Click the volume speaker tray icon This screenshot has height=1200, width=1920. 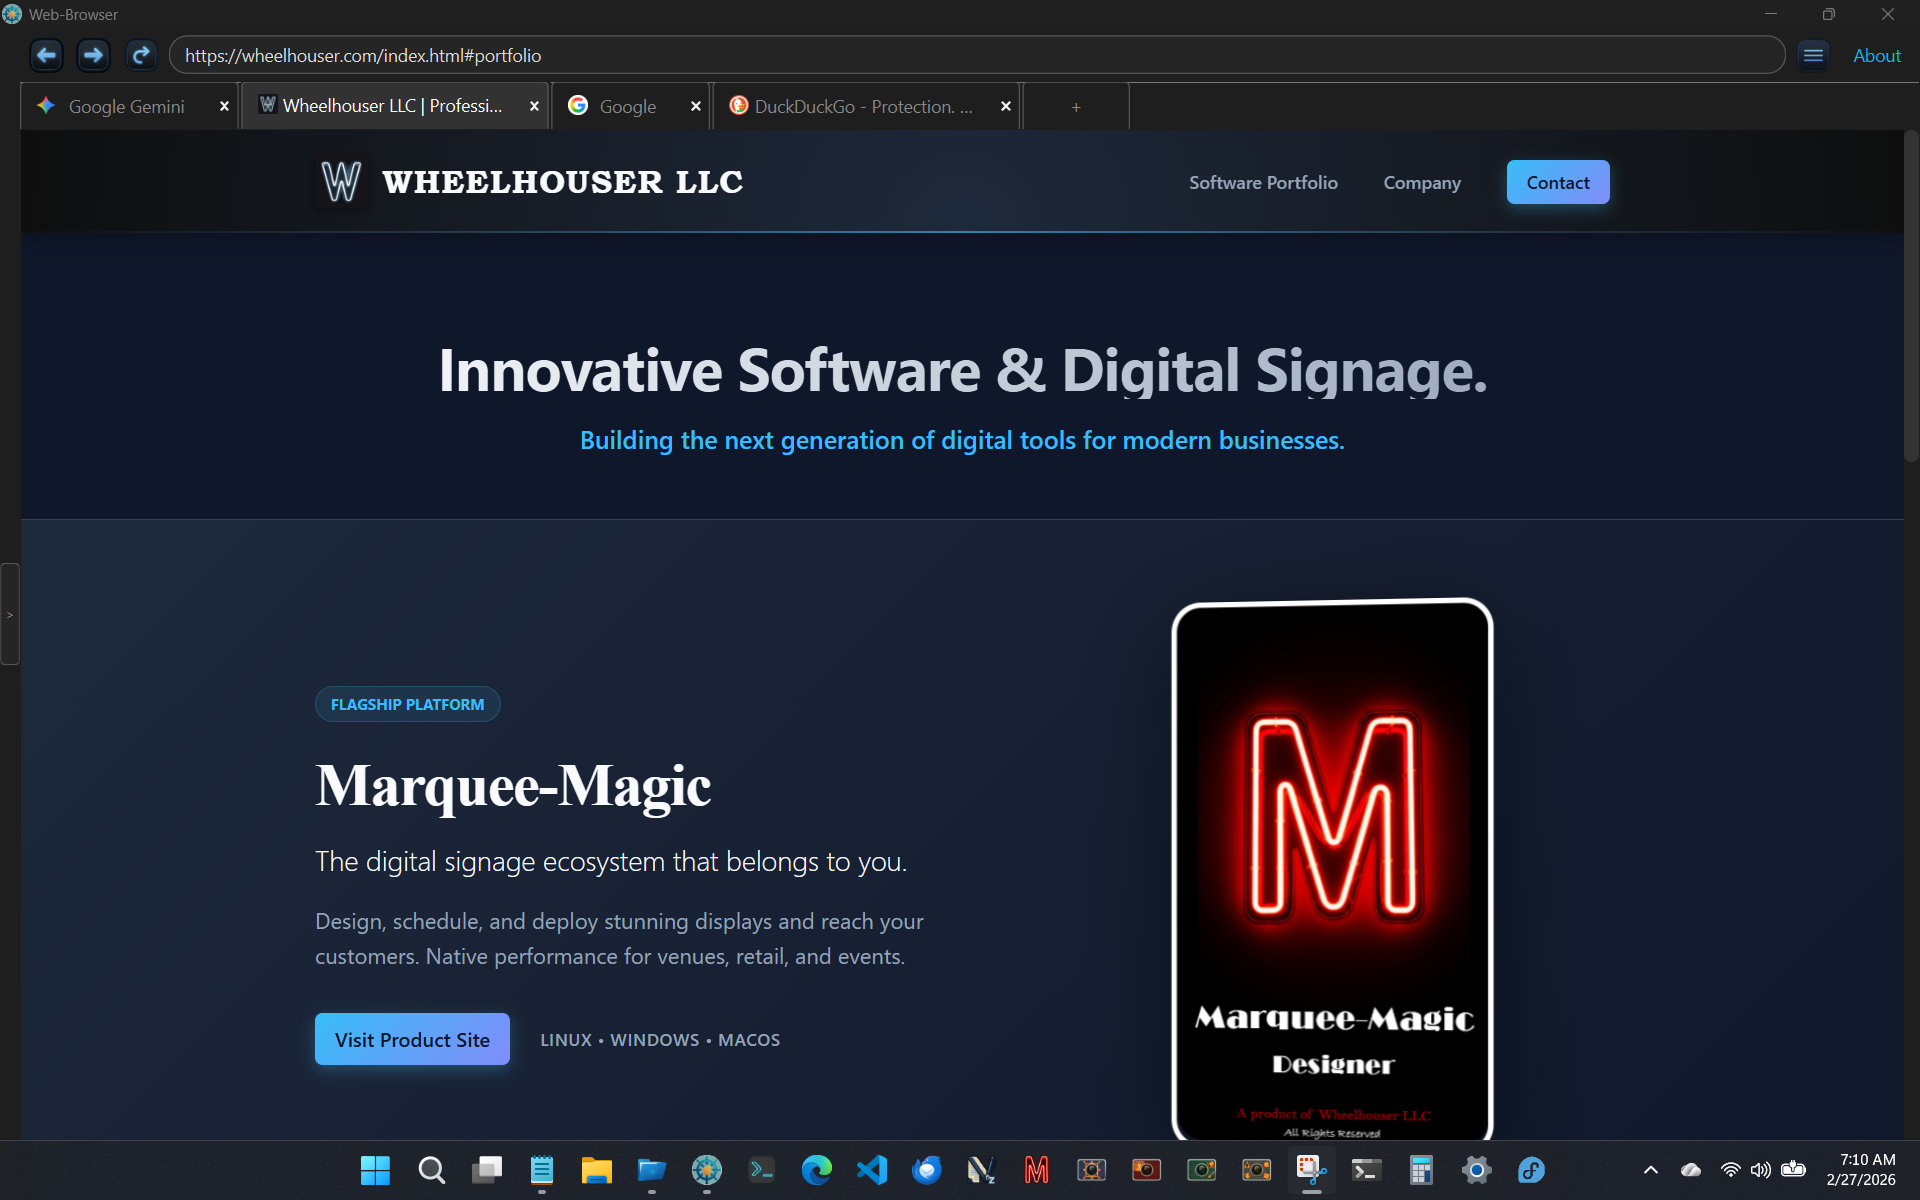(1761, 1170)
